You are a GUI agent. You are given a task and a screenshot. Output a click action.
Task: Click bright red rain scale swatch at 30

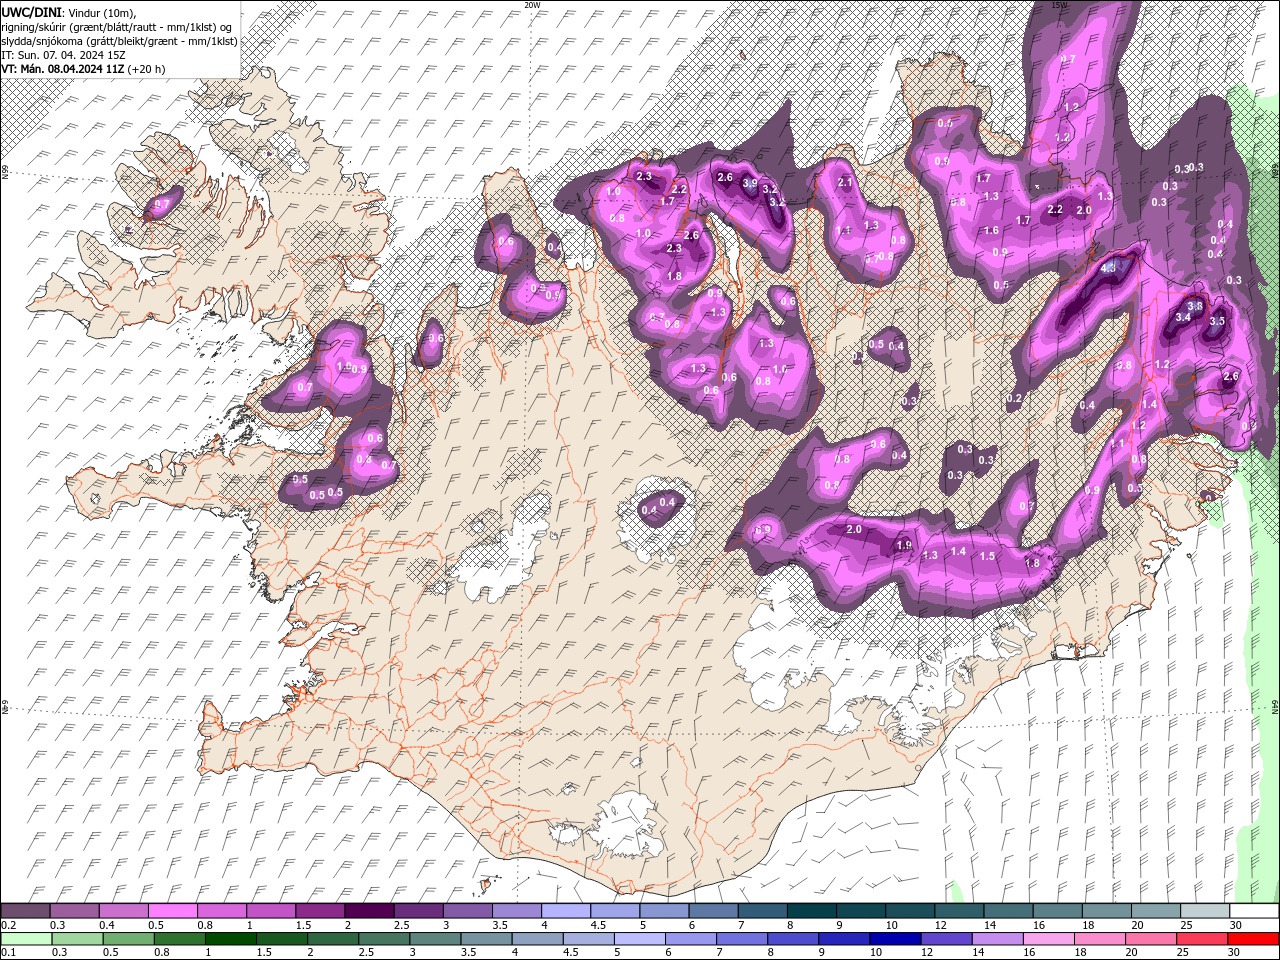tap(1254, 939)
